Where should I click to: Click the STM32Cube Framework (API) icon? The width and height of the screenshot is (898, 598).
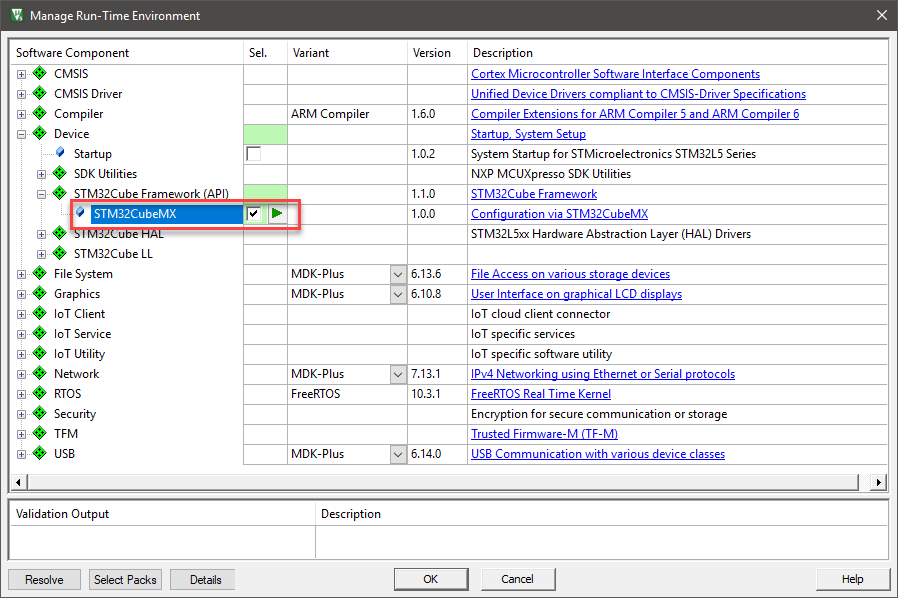60,193
